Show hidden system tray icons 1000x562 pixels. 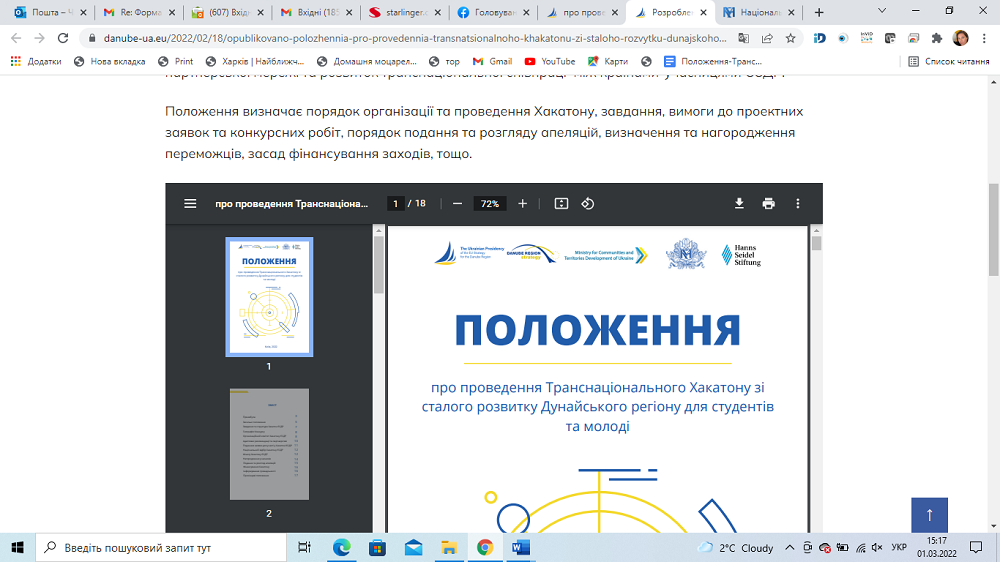pos(789,548)
